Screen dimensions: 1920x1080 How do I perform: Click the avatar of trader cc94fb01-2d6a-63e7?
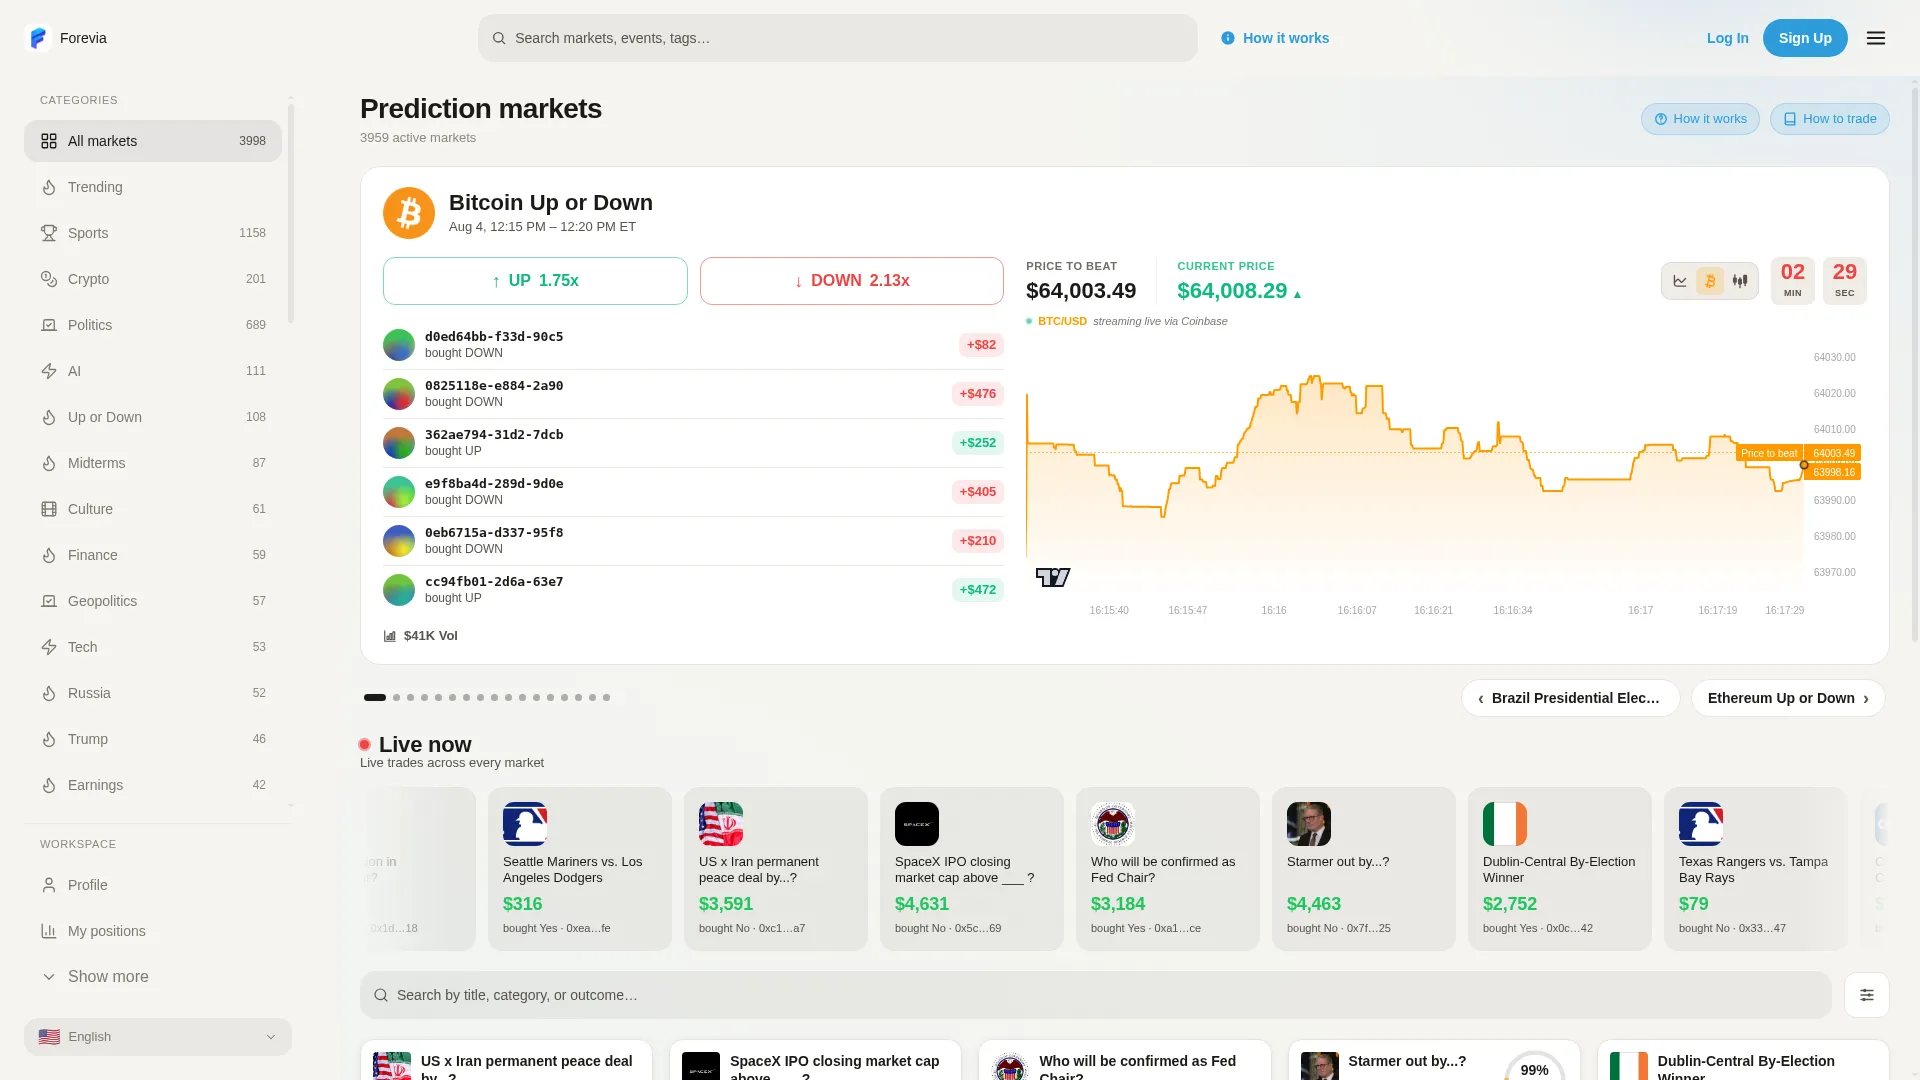coord(399,590)
